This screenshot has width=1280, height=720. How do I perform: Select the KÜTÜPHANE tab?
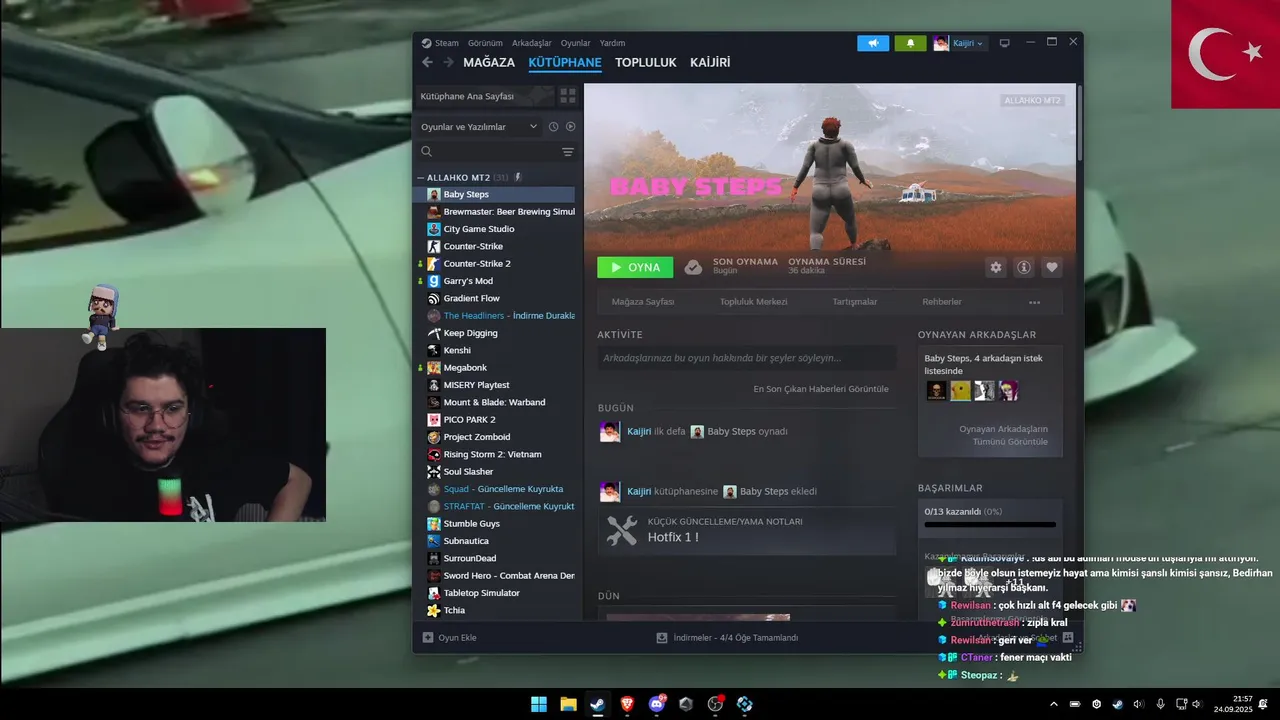tap(565, 62)
